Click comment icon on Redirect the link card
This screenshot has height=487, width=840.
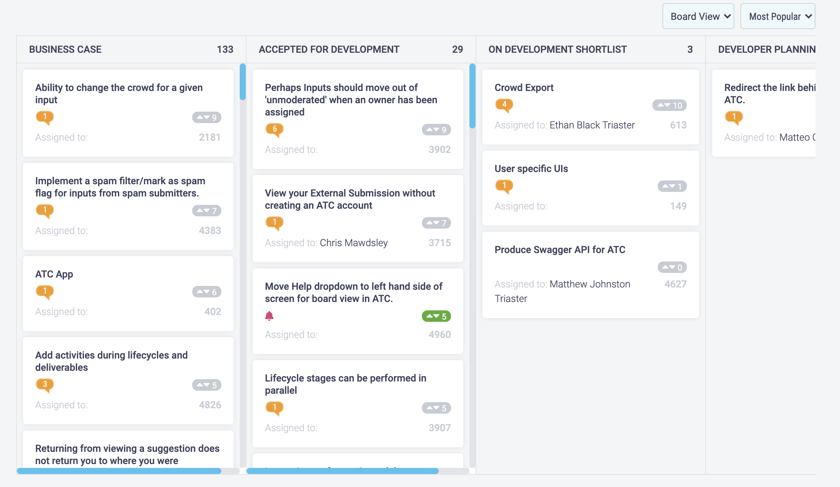coord(733,117)
